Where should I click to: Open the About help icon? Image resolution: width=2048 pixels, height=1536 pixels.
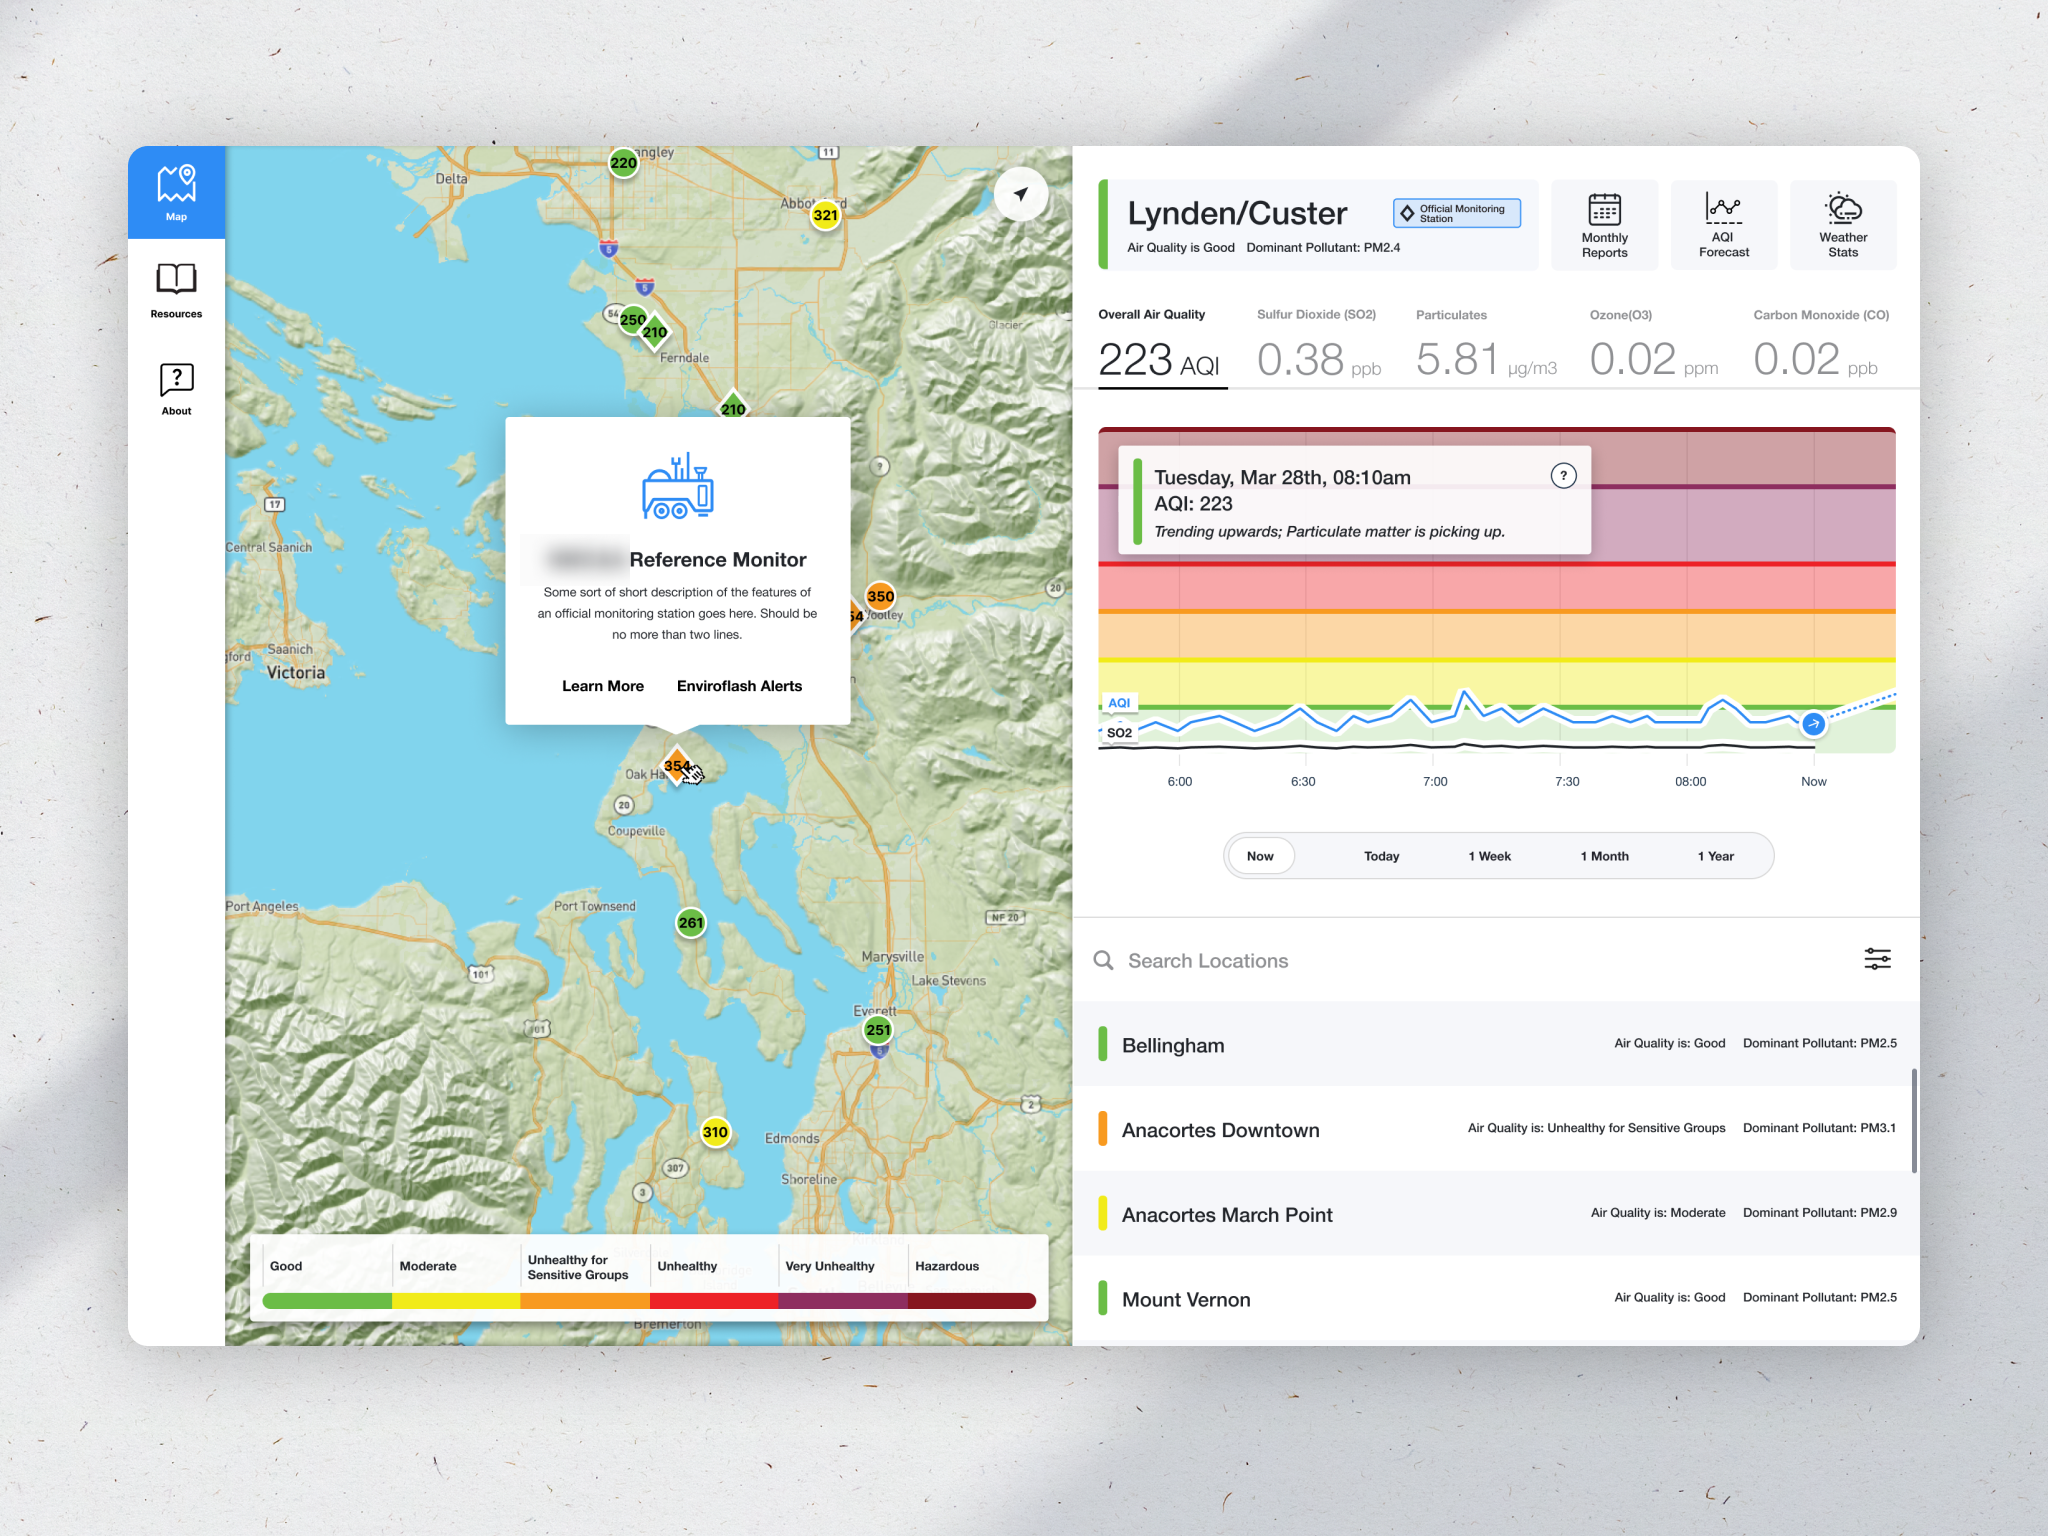click(176, 380)
